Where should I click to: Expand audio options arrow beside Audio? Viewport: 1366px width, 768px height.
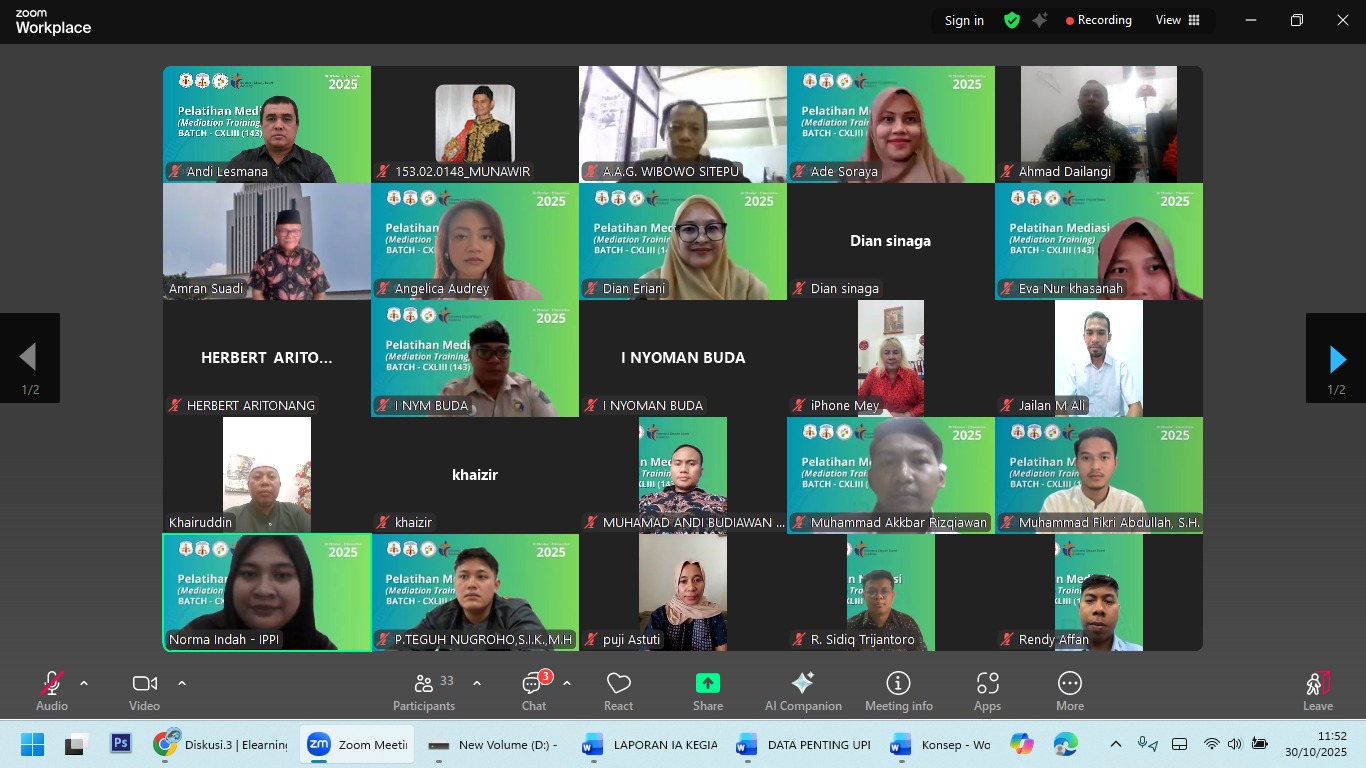[x=84, y=683]
